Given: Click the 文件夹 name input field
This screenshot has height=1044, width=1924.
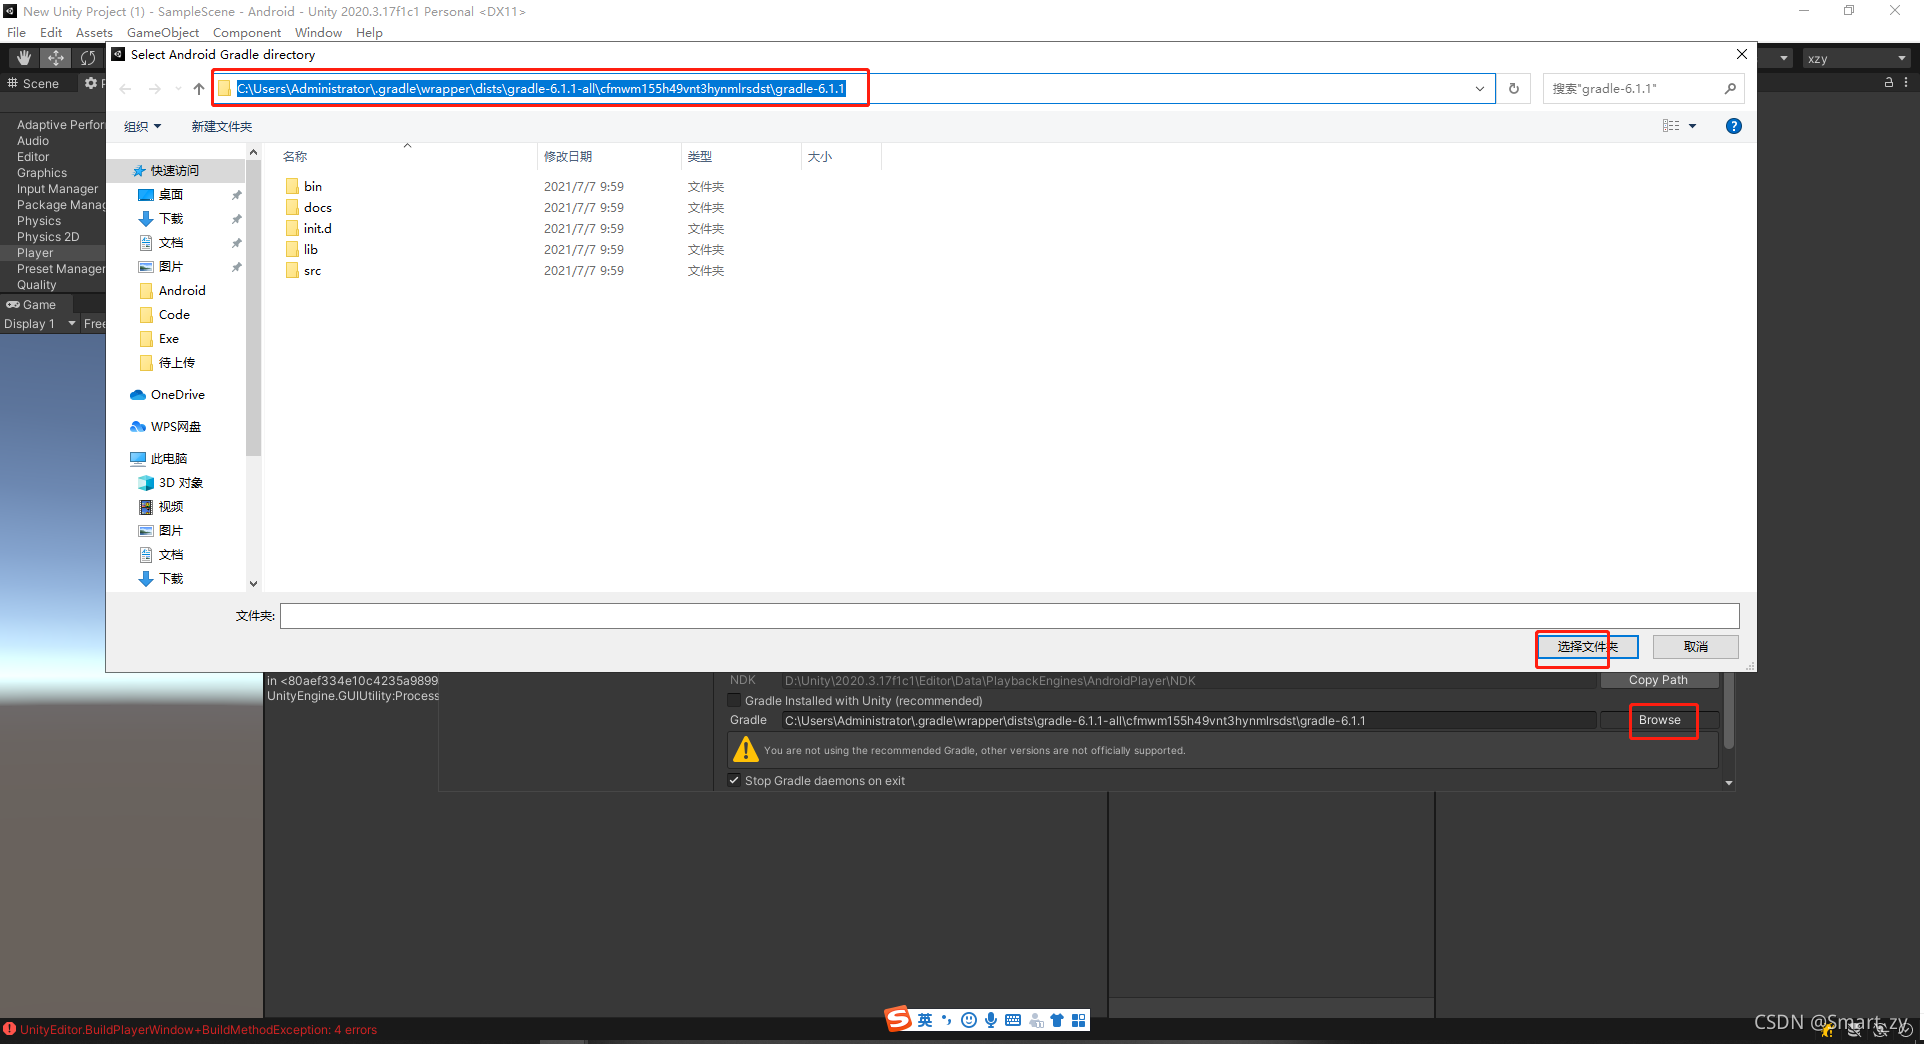Looking at the screenshot, I should pyautogui.click(x=1010, y=616).
